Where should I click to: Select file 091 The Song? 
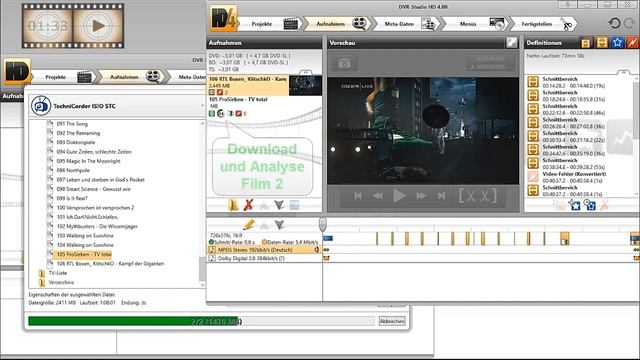(x=72, y=124)
